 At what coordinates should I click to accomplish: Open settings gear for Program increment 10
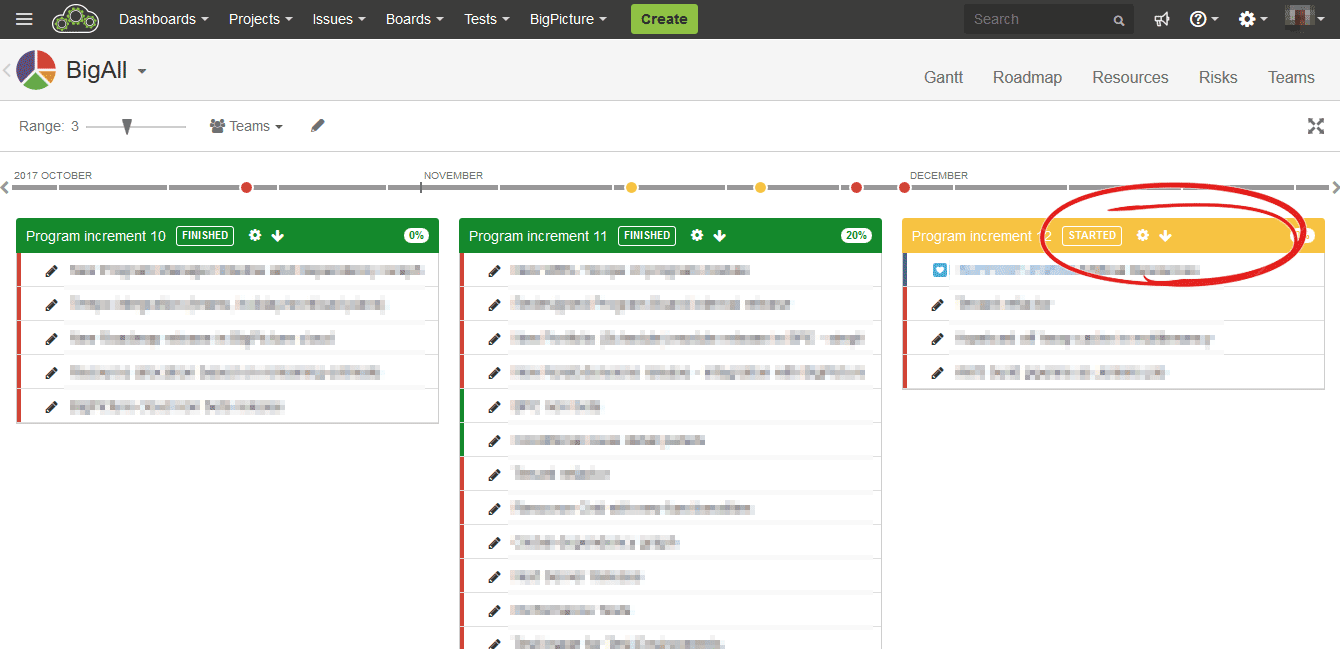coord(255,236)
